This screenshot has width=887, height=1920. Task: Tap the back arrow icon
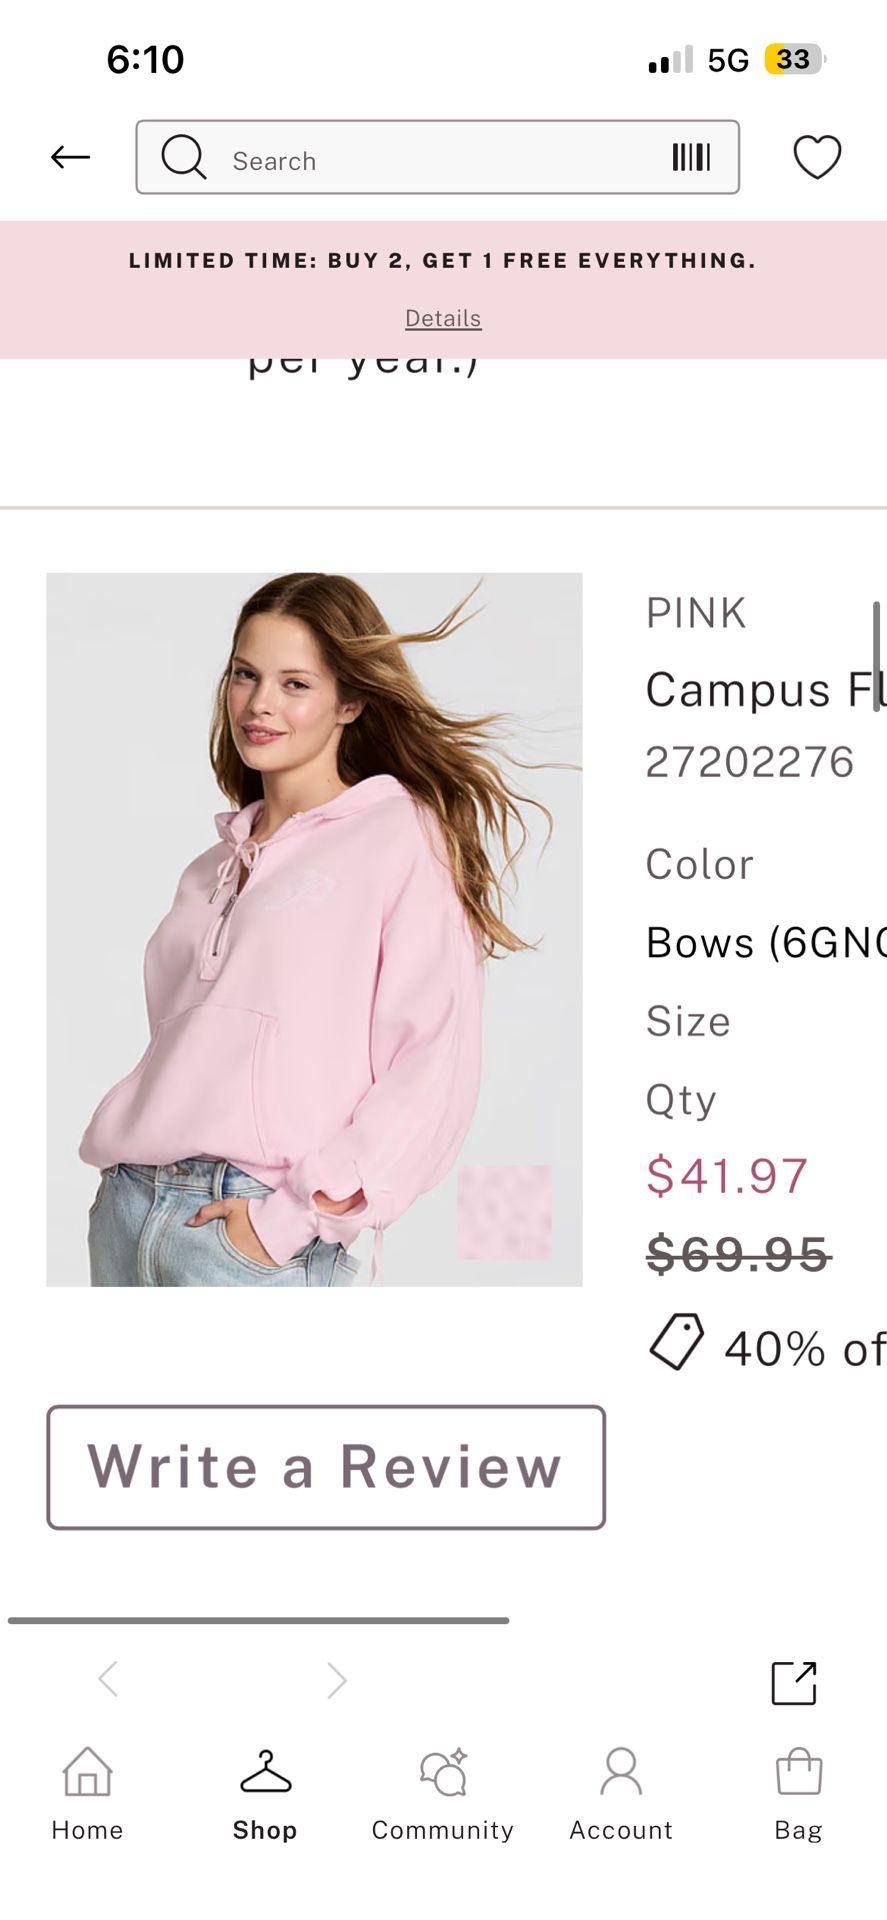pyautogui.click(x=70, y=157)
